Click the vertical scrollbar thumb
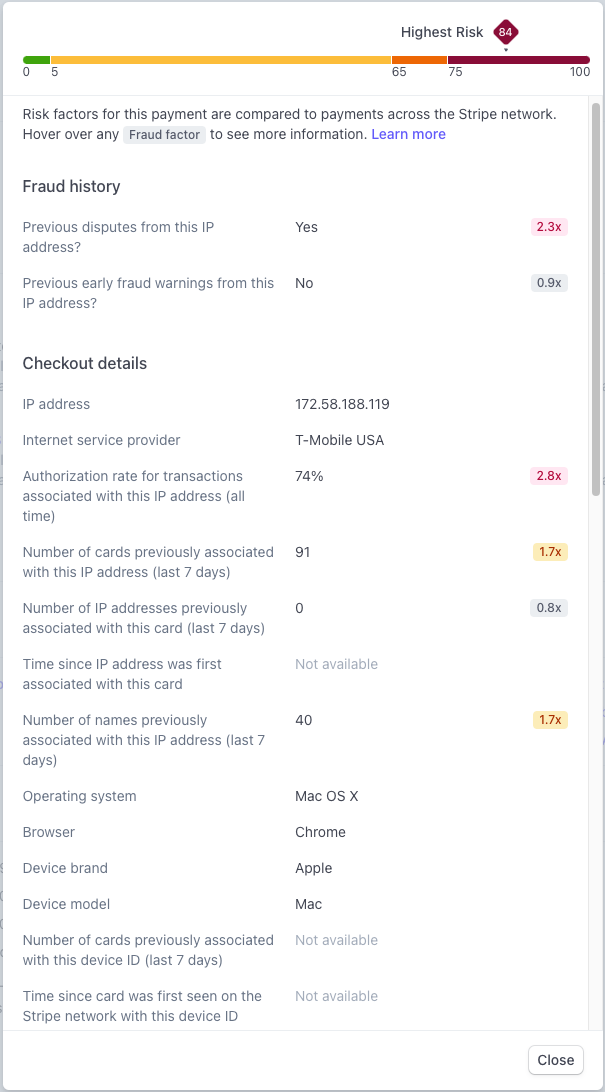The height and width of the screenshot is (1092, 605). 595,299
